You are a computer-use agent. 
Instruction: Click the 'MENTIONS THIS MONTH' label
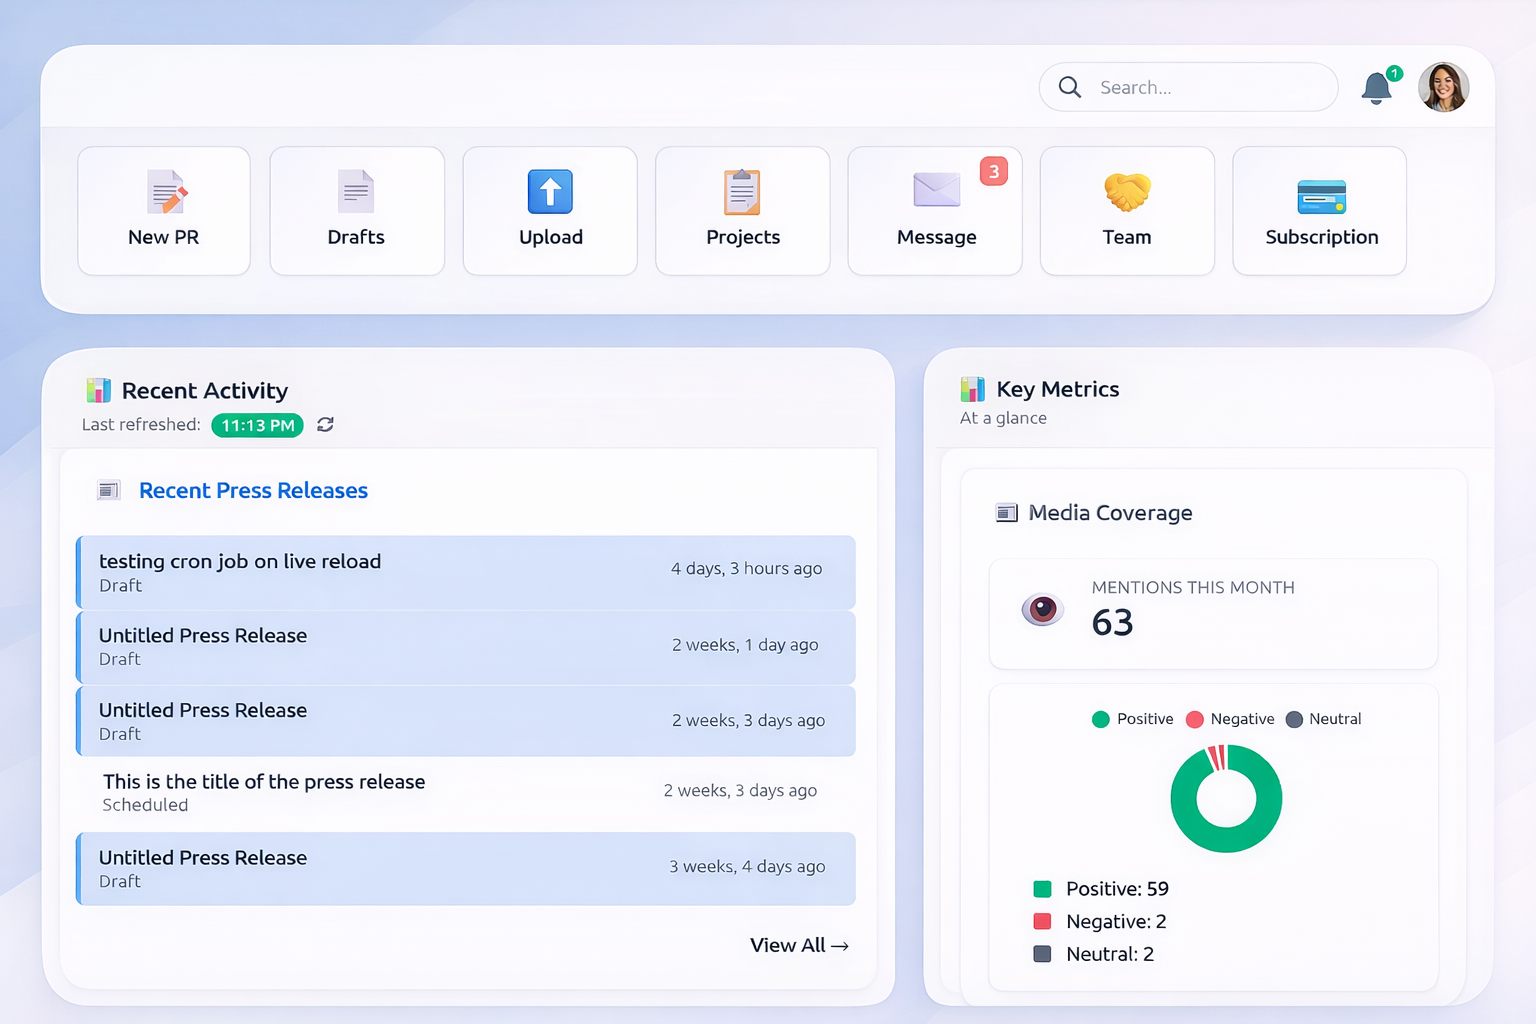[x=1193, y=588]
